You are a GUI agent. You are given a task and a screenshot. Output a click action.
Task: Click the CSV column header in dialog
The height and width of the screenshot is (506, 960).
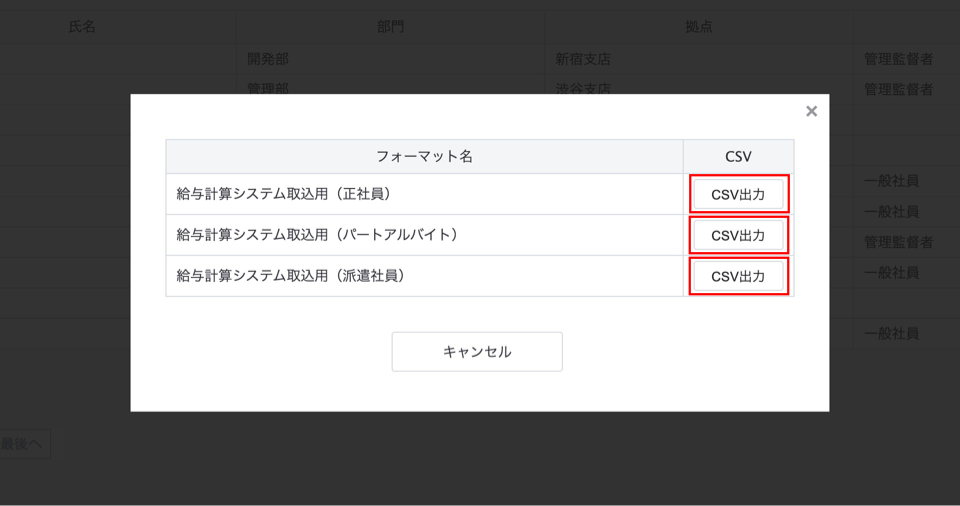click(x=738, y=157)
